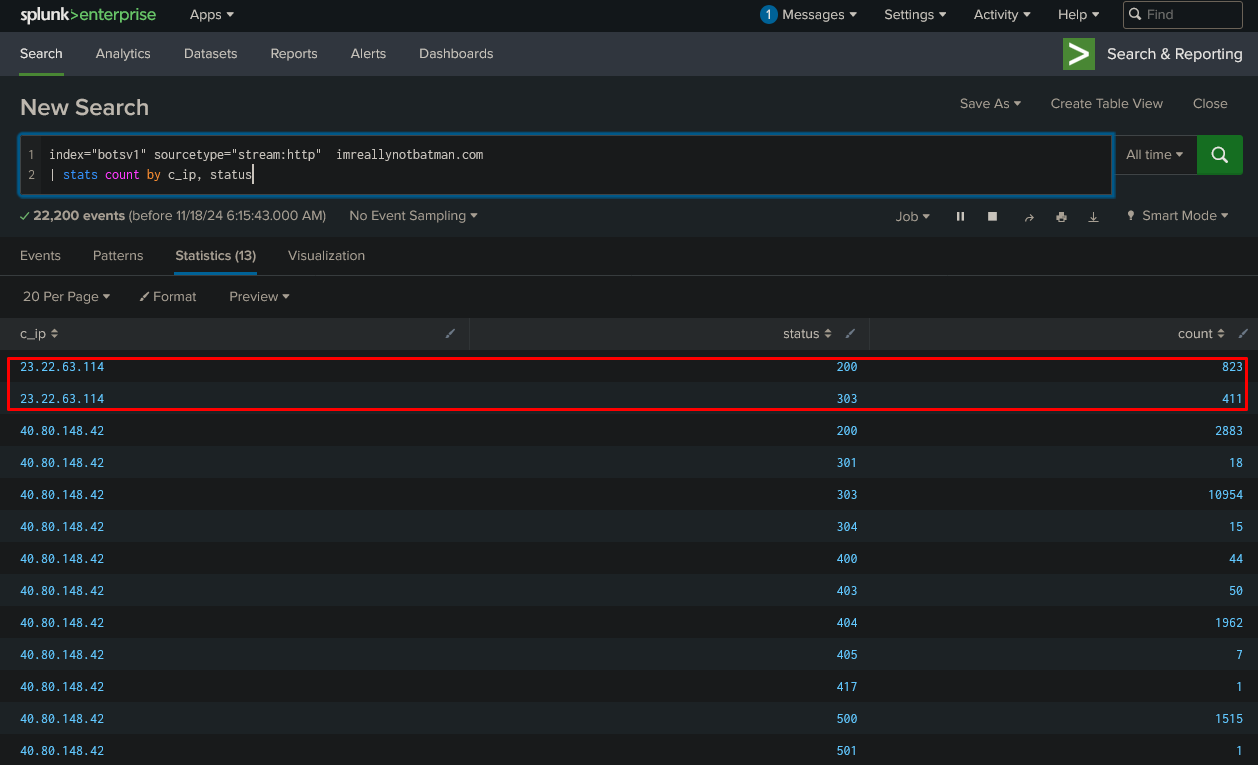
Task: Click inside the Find input field
Action: click(x=1190, y=15)
